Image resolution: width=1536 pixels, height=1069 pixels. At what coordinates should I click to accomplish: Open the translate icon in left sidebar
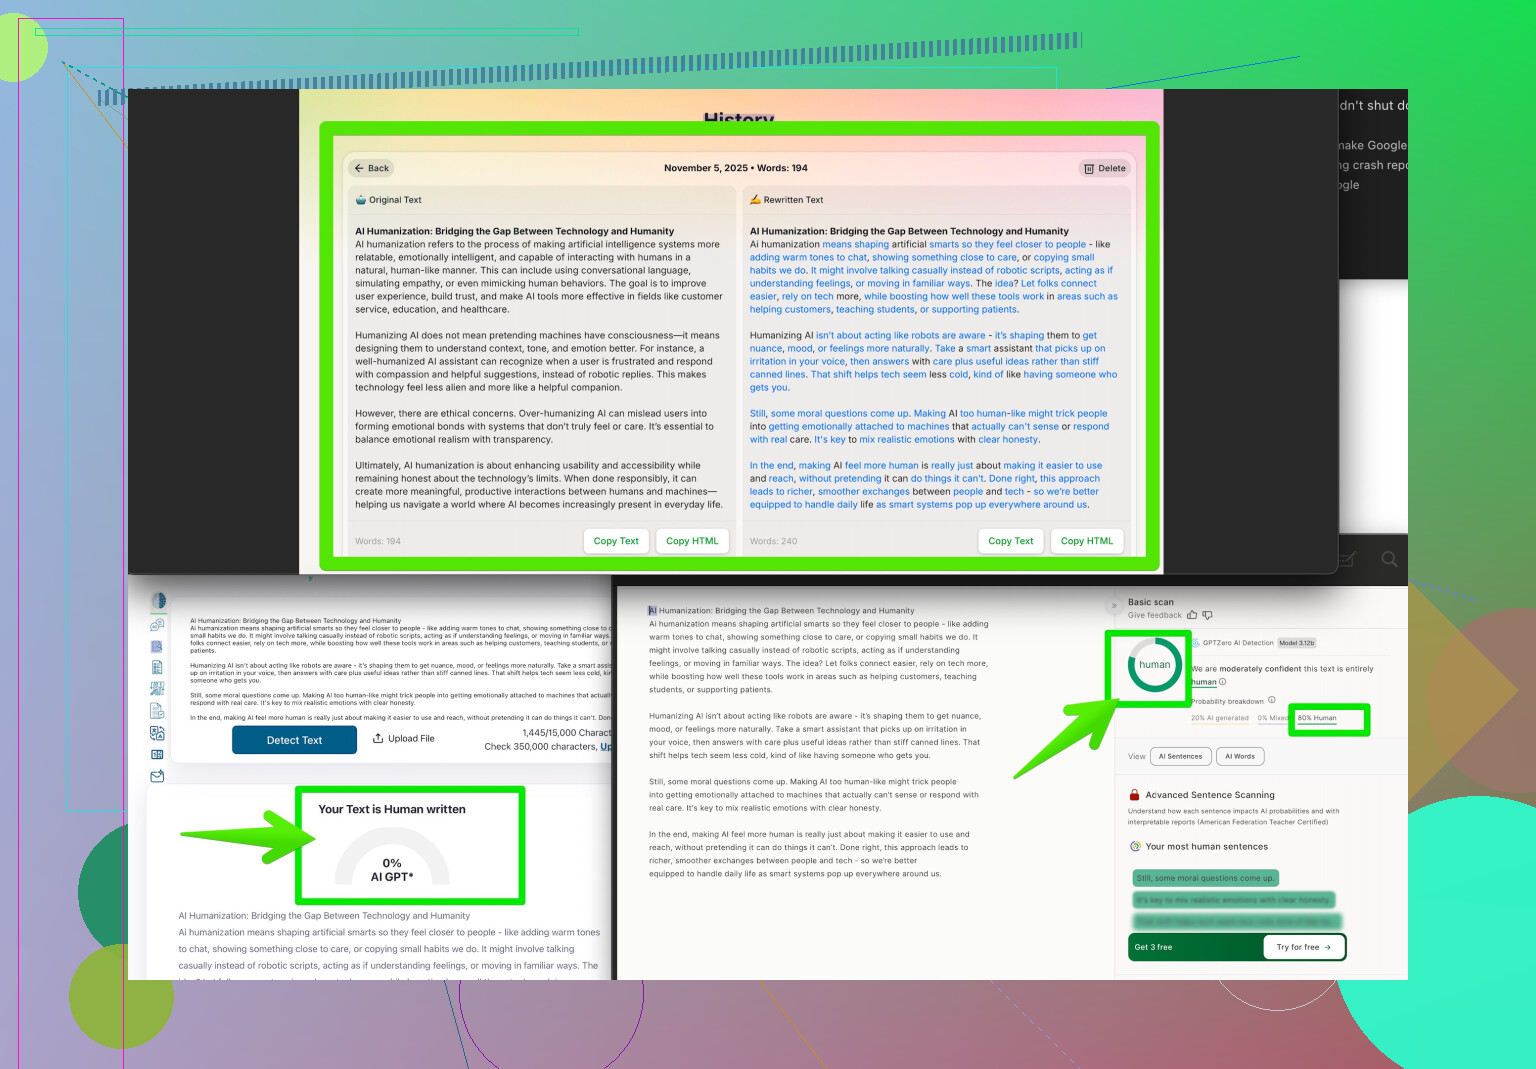click(157, 733)
